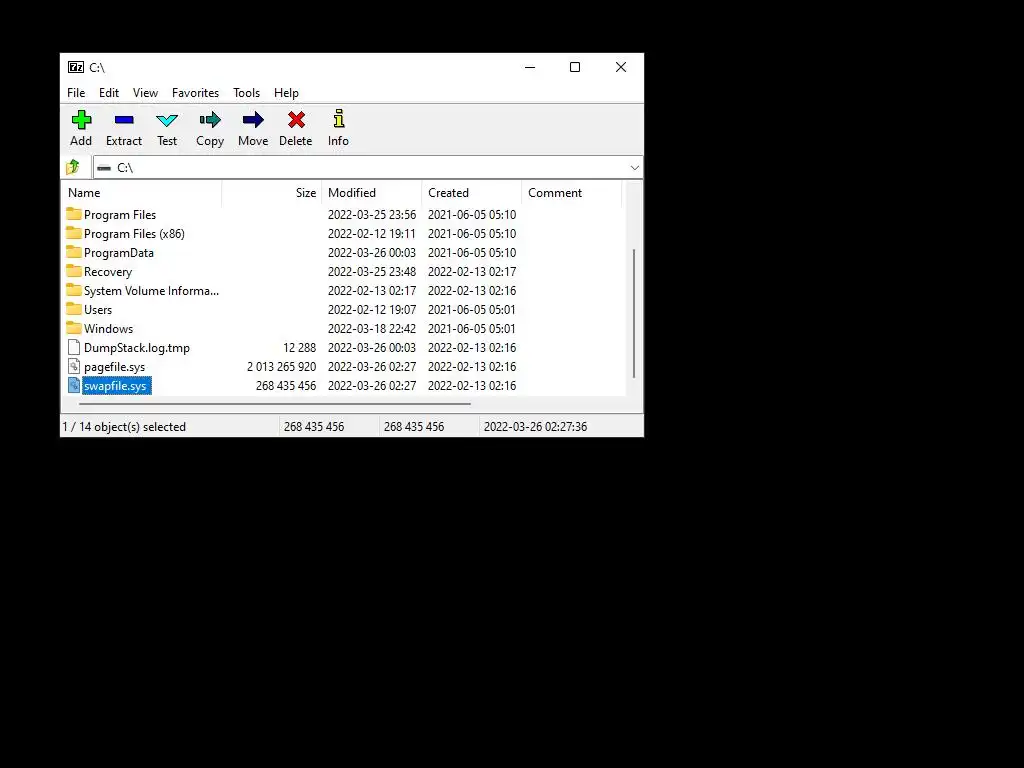Image resolution: width=1024 pixels, height=768 pixels.
Task: Sort by the Size column header
Action: click(x=272, y=193)
